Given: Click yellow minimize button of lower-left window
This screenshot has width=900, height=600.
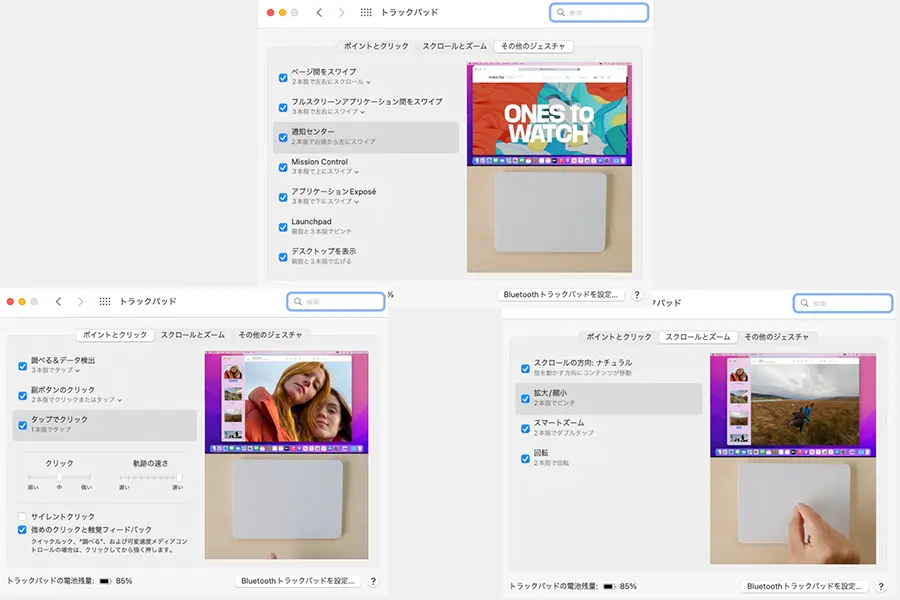Looking at the screenshot, I should point(22,301).
